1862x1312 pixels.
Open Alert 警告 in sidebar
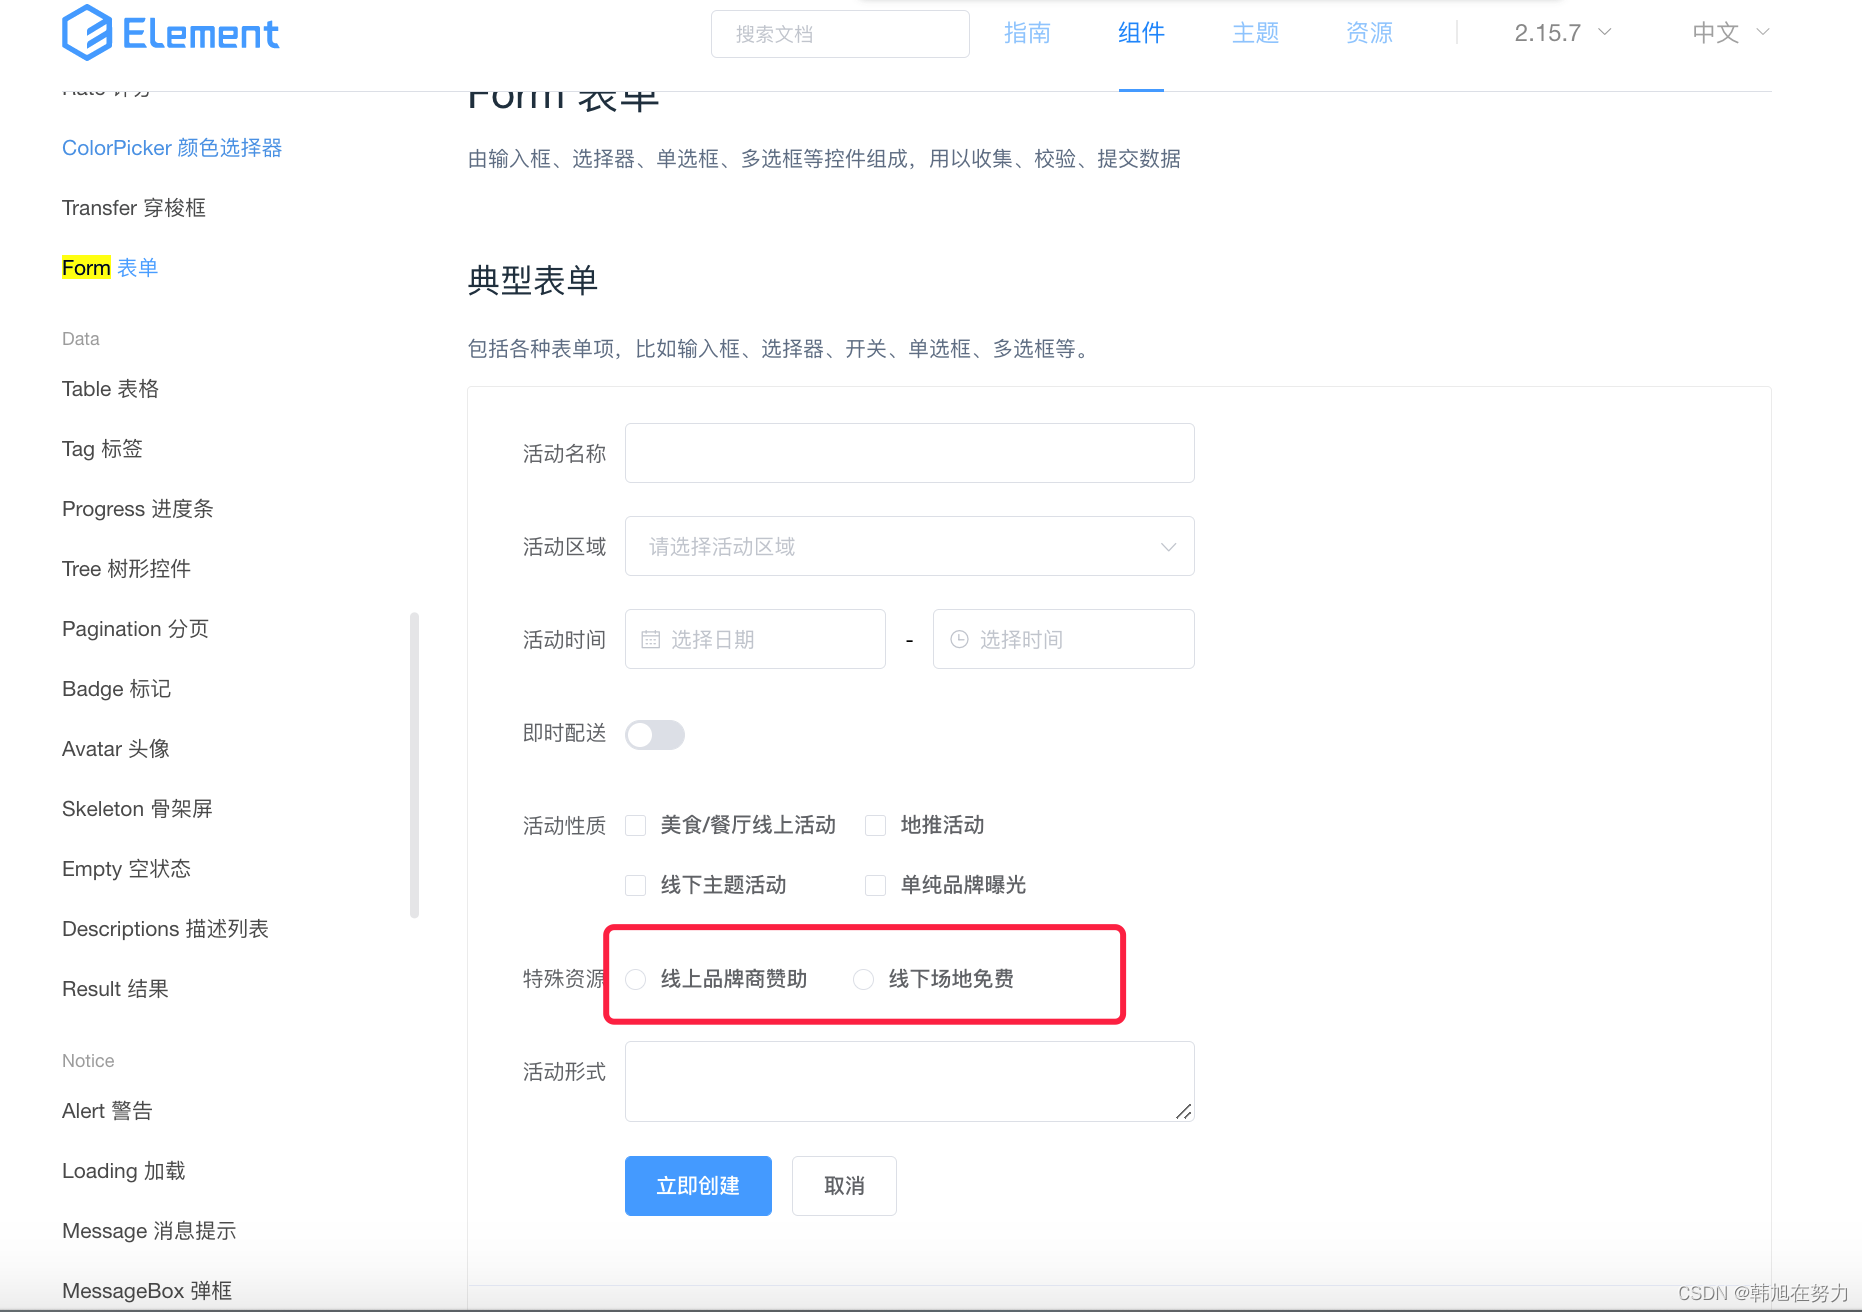pyautogui.click(x=107, y=1111)
